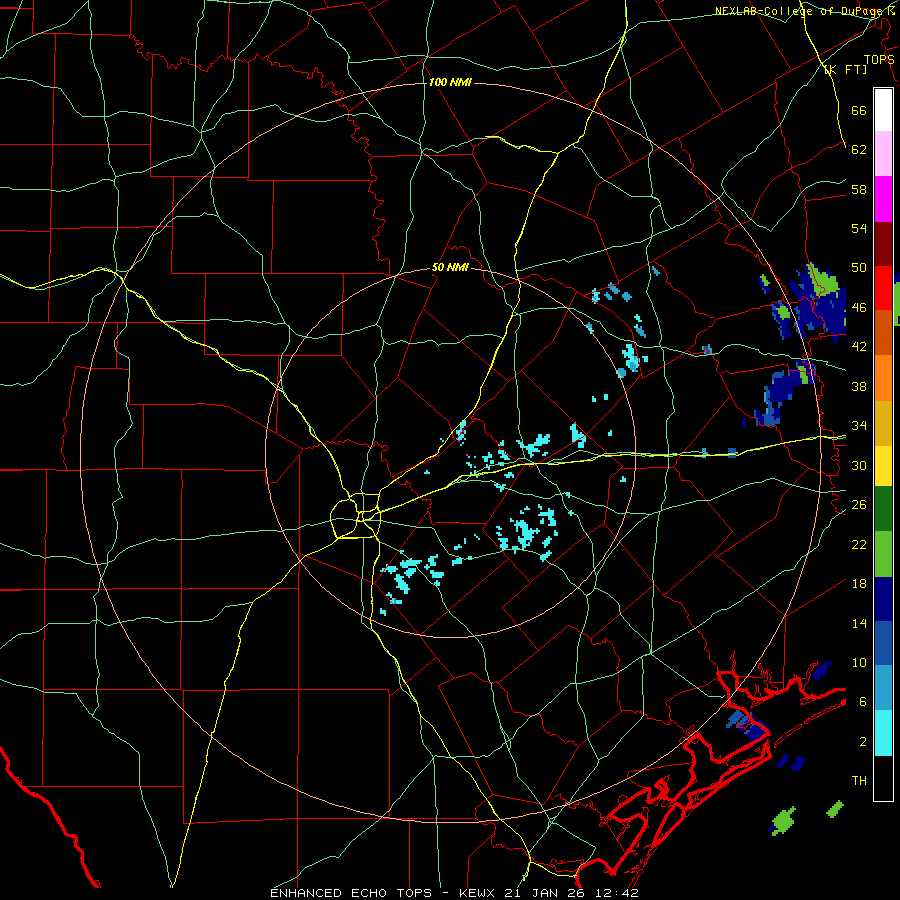Image resolution: width=900 pixels, height=900 pixels.
Task: Click the 62 legend value
Action: point(859,149)
